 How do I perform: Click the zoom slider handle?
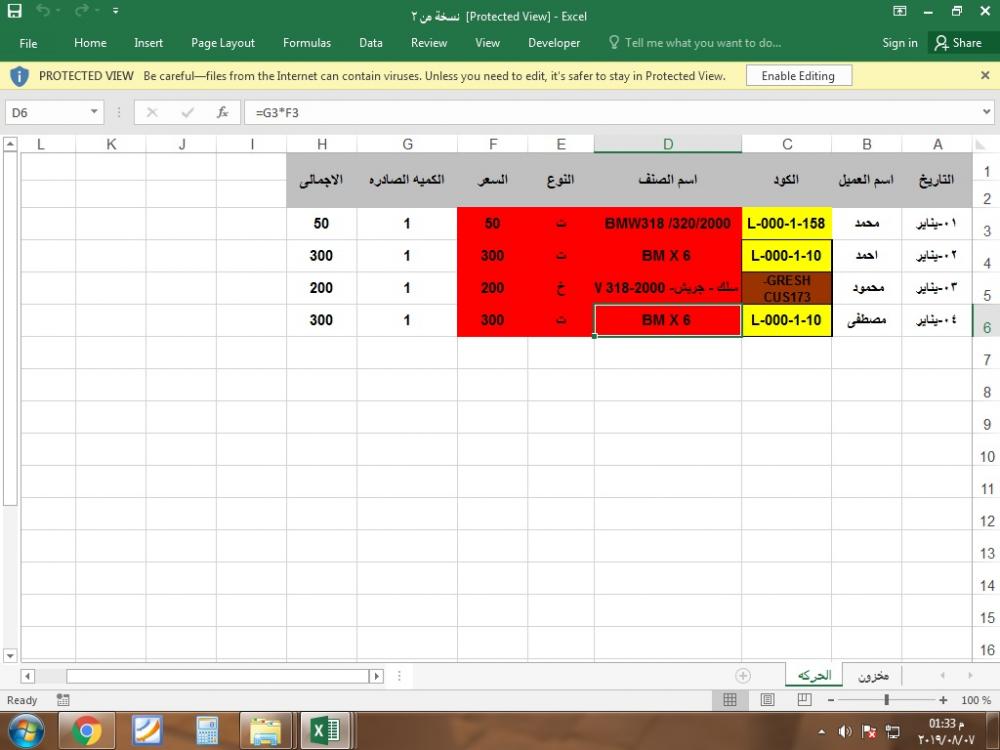[886, 700]
